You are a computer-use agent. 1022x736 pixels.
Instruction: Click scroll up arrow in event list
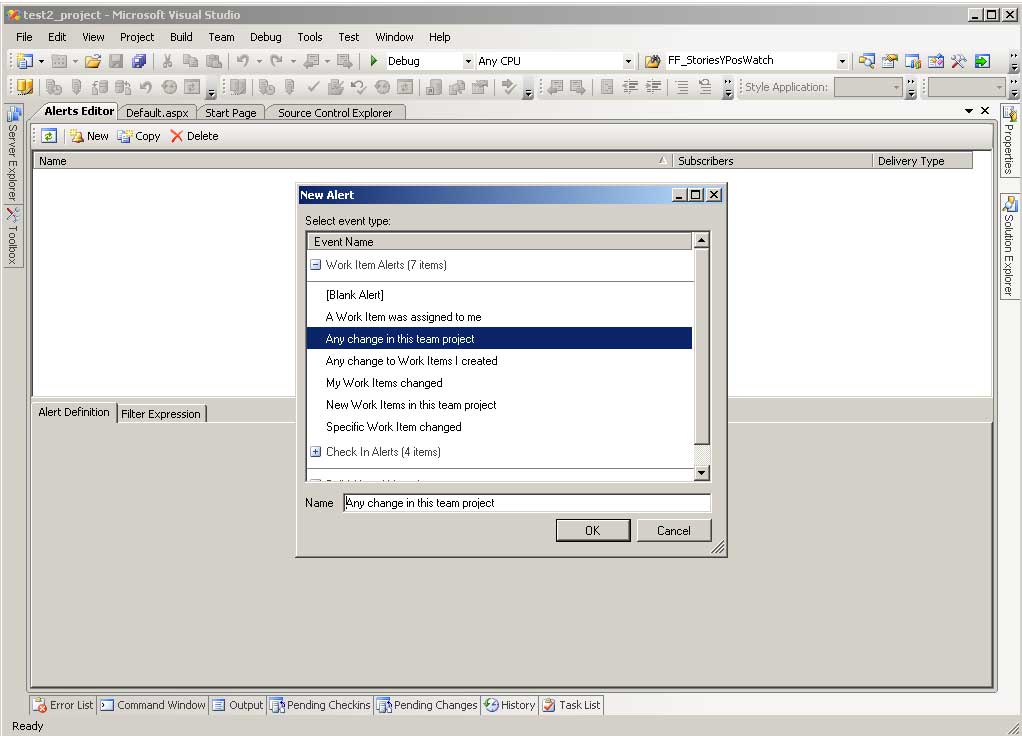[x=701, y=241]
